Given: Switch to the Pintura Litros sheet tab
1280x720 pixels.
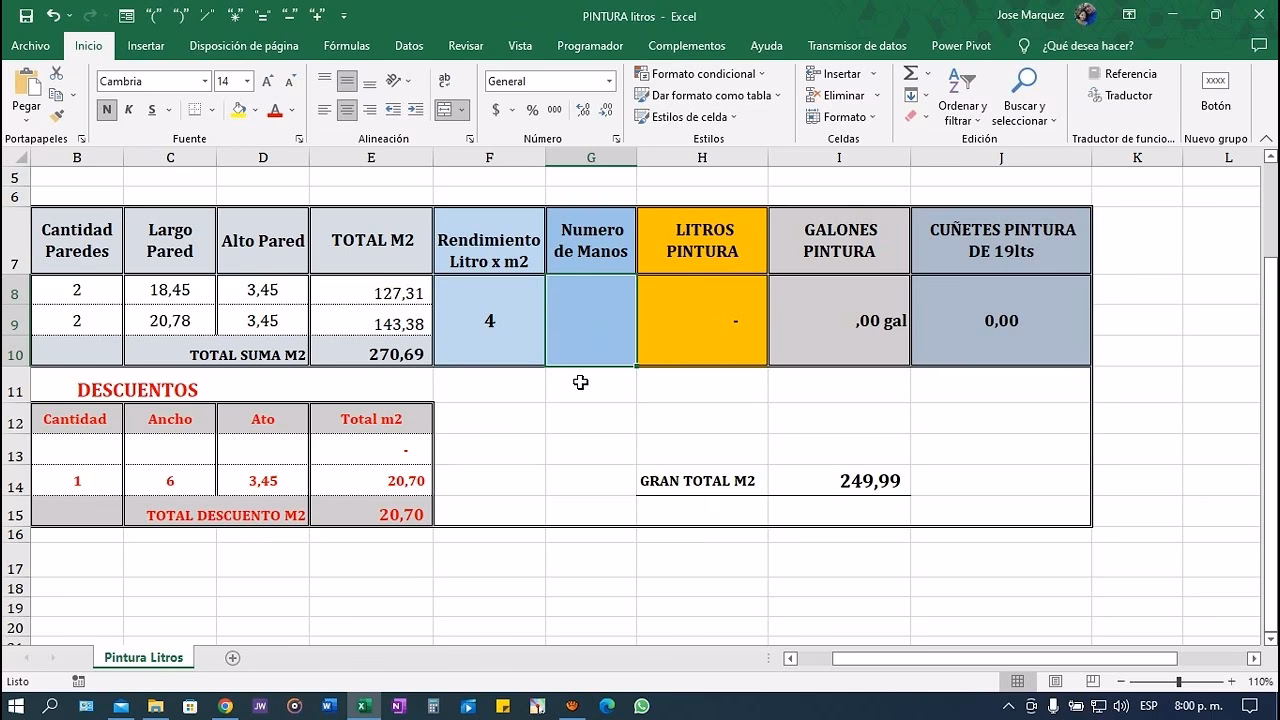Looking at the screenshot, I should tap(144, 658).
